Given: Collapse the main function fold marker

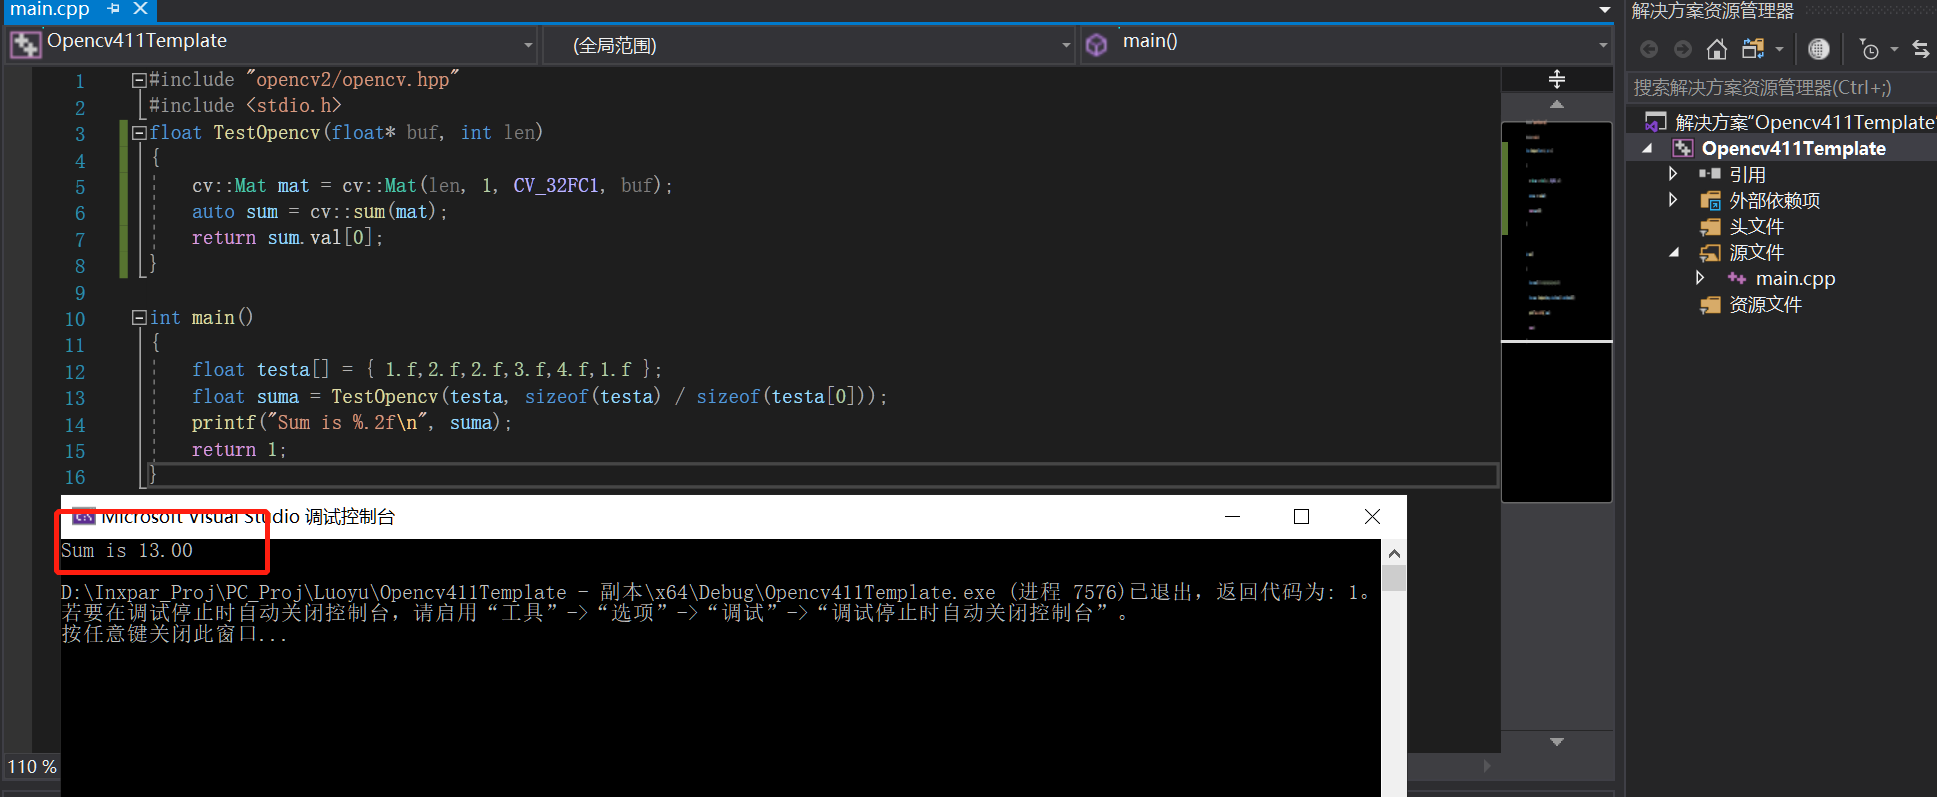Looking at the screenshot, I should coord(139,318).
